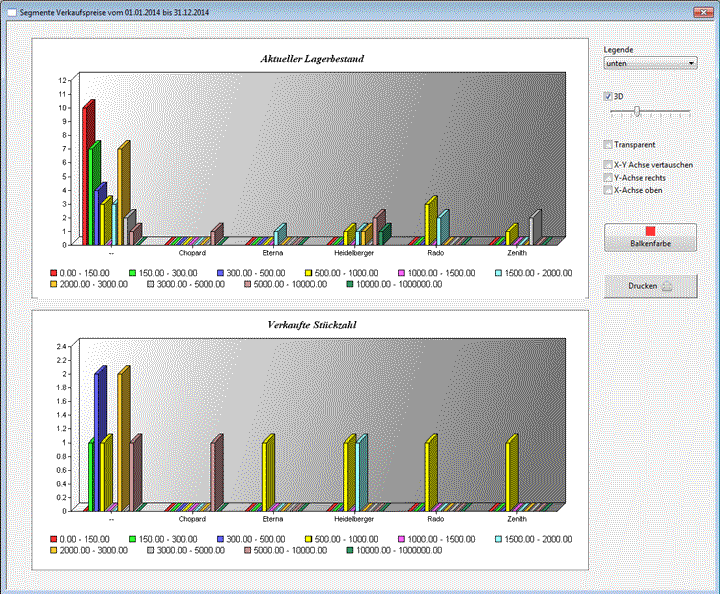Enable Y-Achse rechts checkbox
The image size is (720, 594).
point(608,178)
